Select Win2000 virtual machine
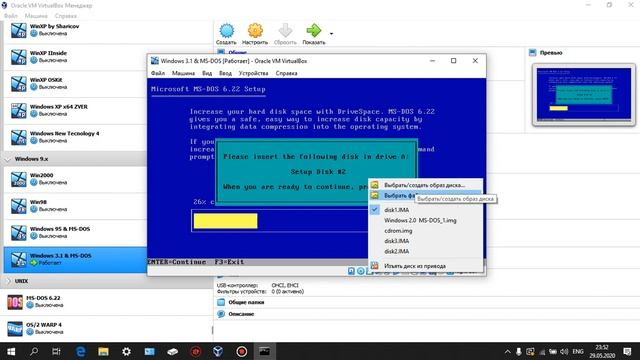The width and height of the screenshot is (640, 360). pos(76,179)
